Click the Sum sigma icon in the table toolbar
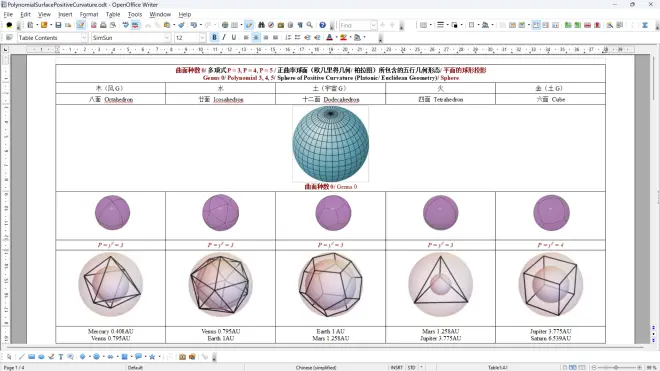Image resolution: width=660 pixels, height=371 pixels. [x=644, y=25]
